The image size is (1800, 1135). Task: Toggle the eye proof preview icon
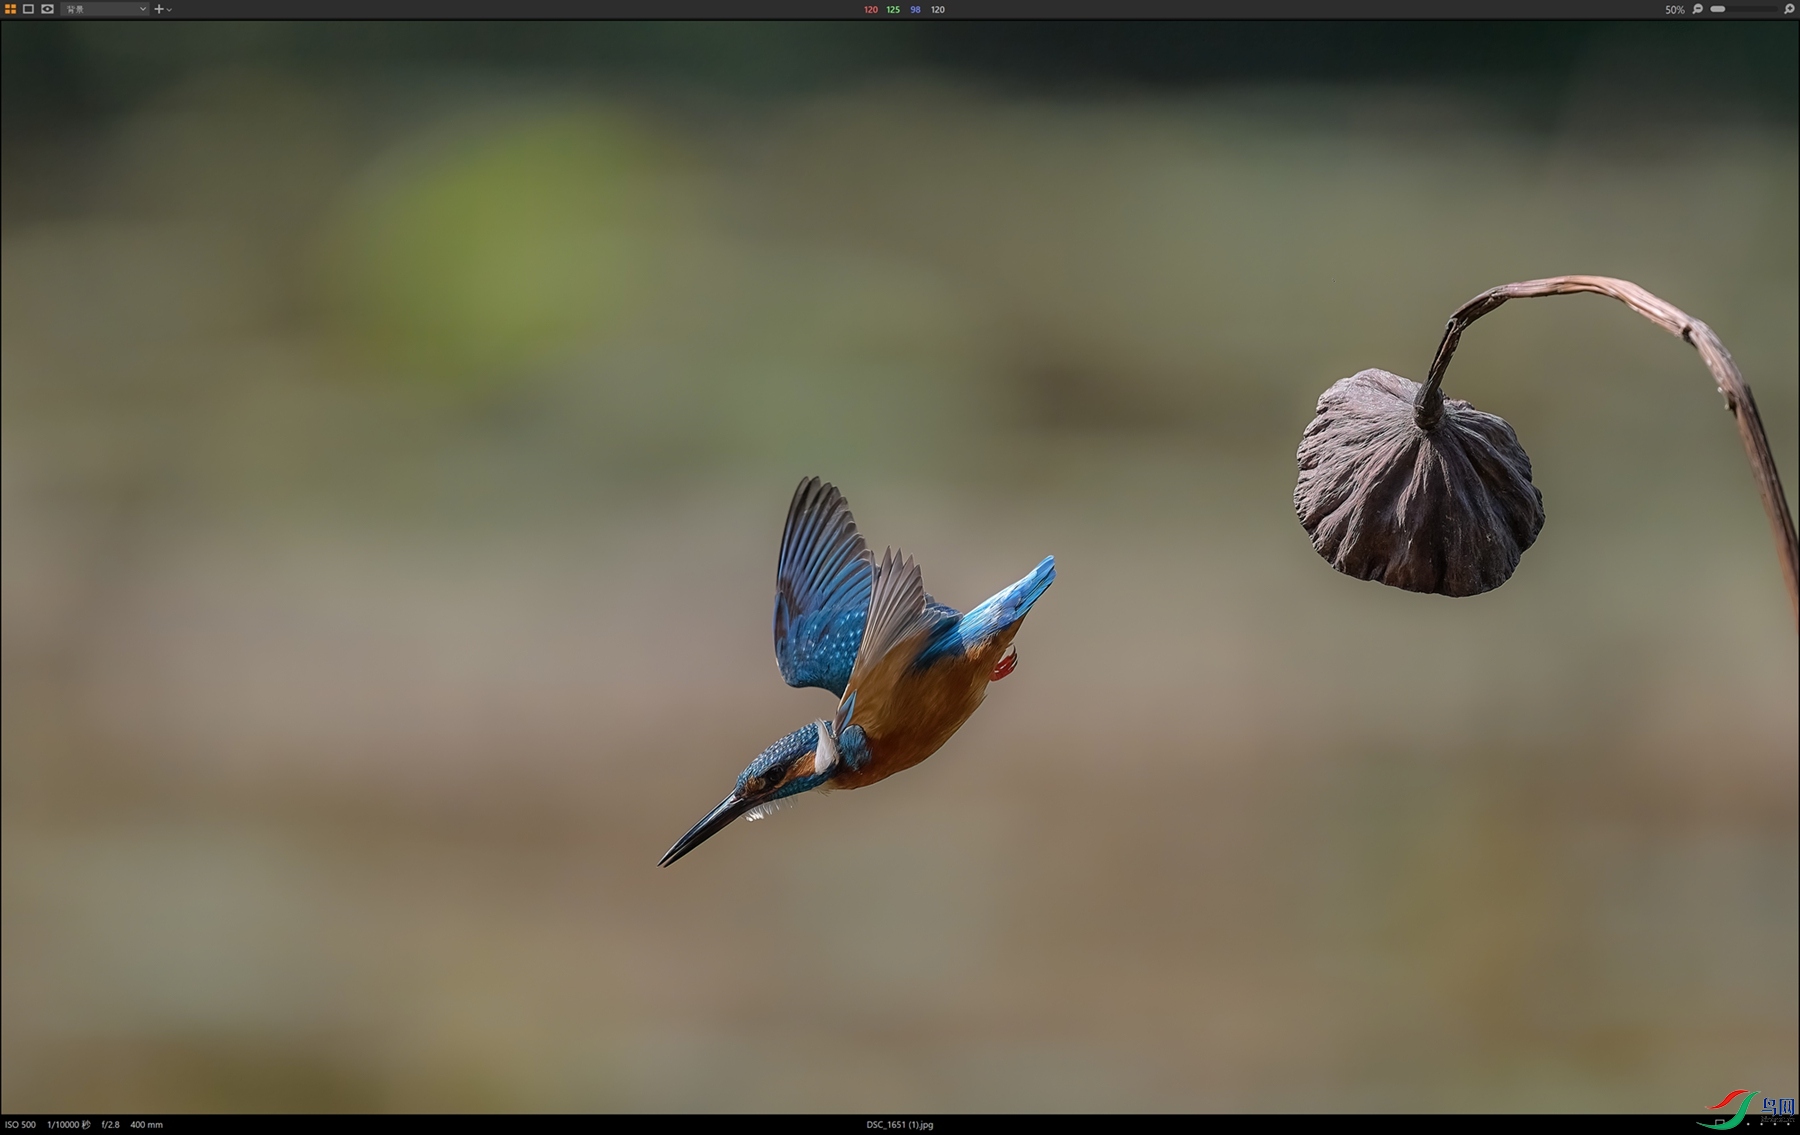pos(47,9)
